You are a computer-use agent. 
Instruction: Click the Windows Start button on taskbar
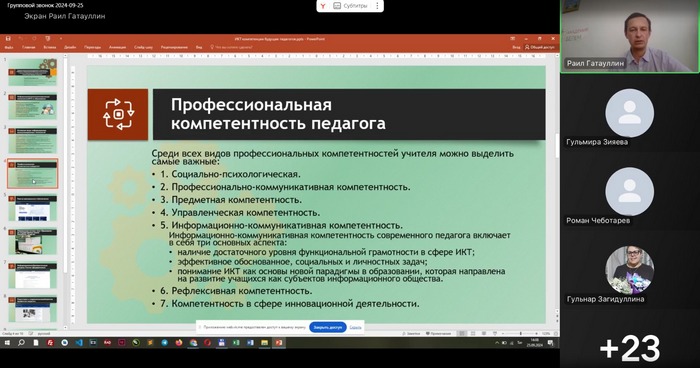pos(7,343)
